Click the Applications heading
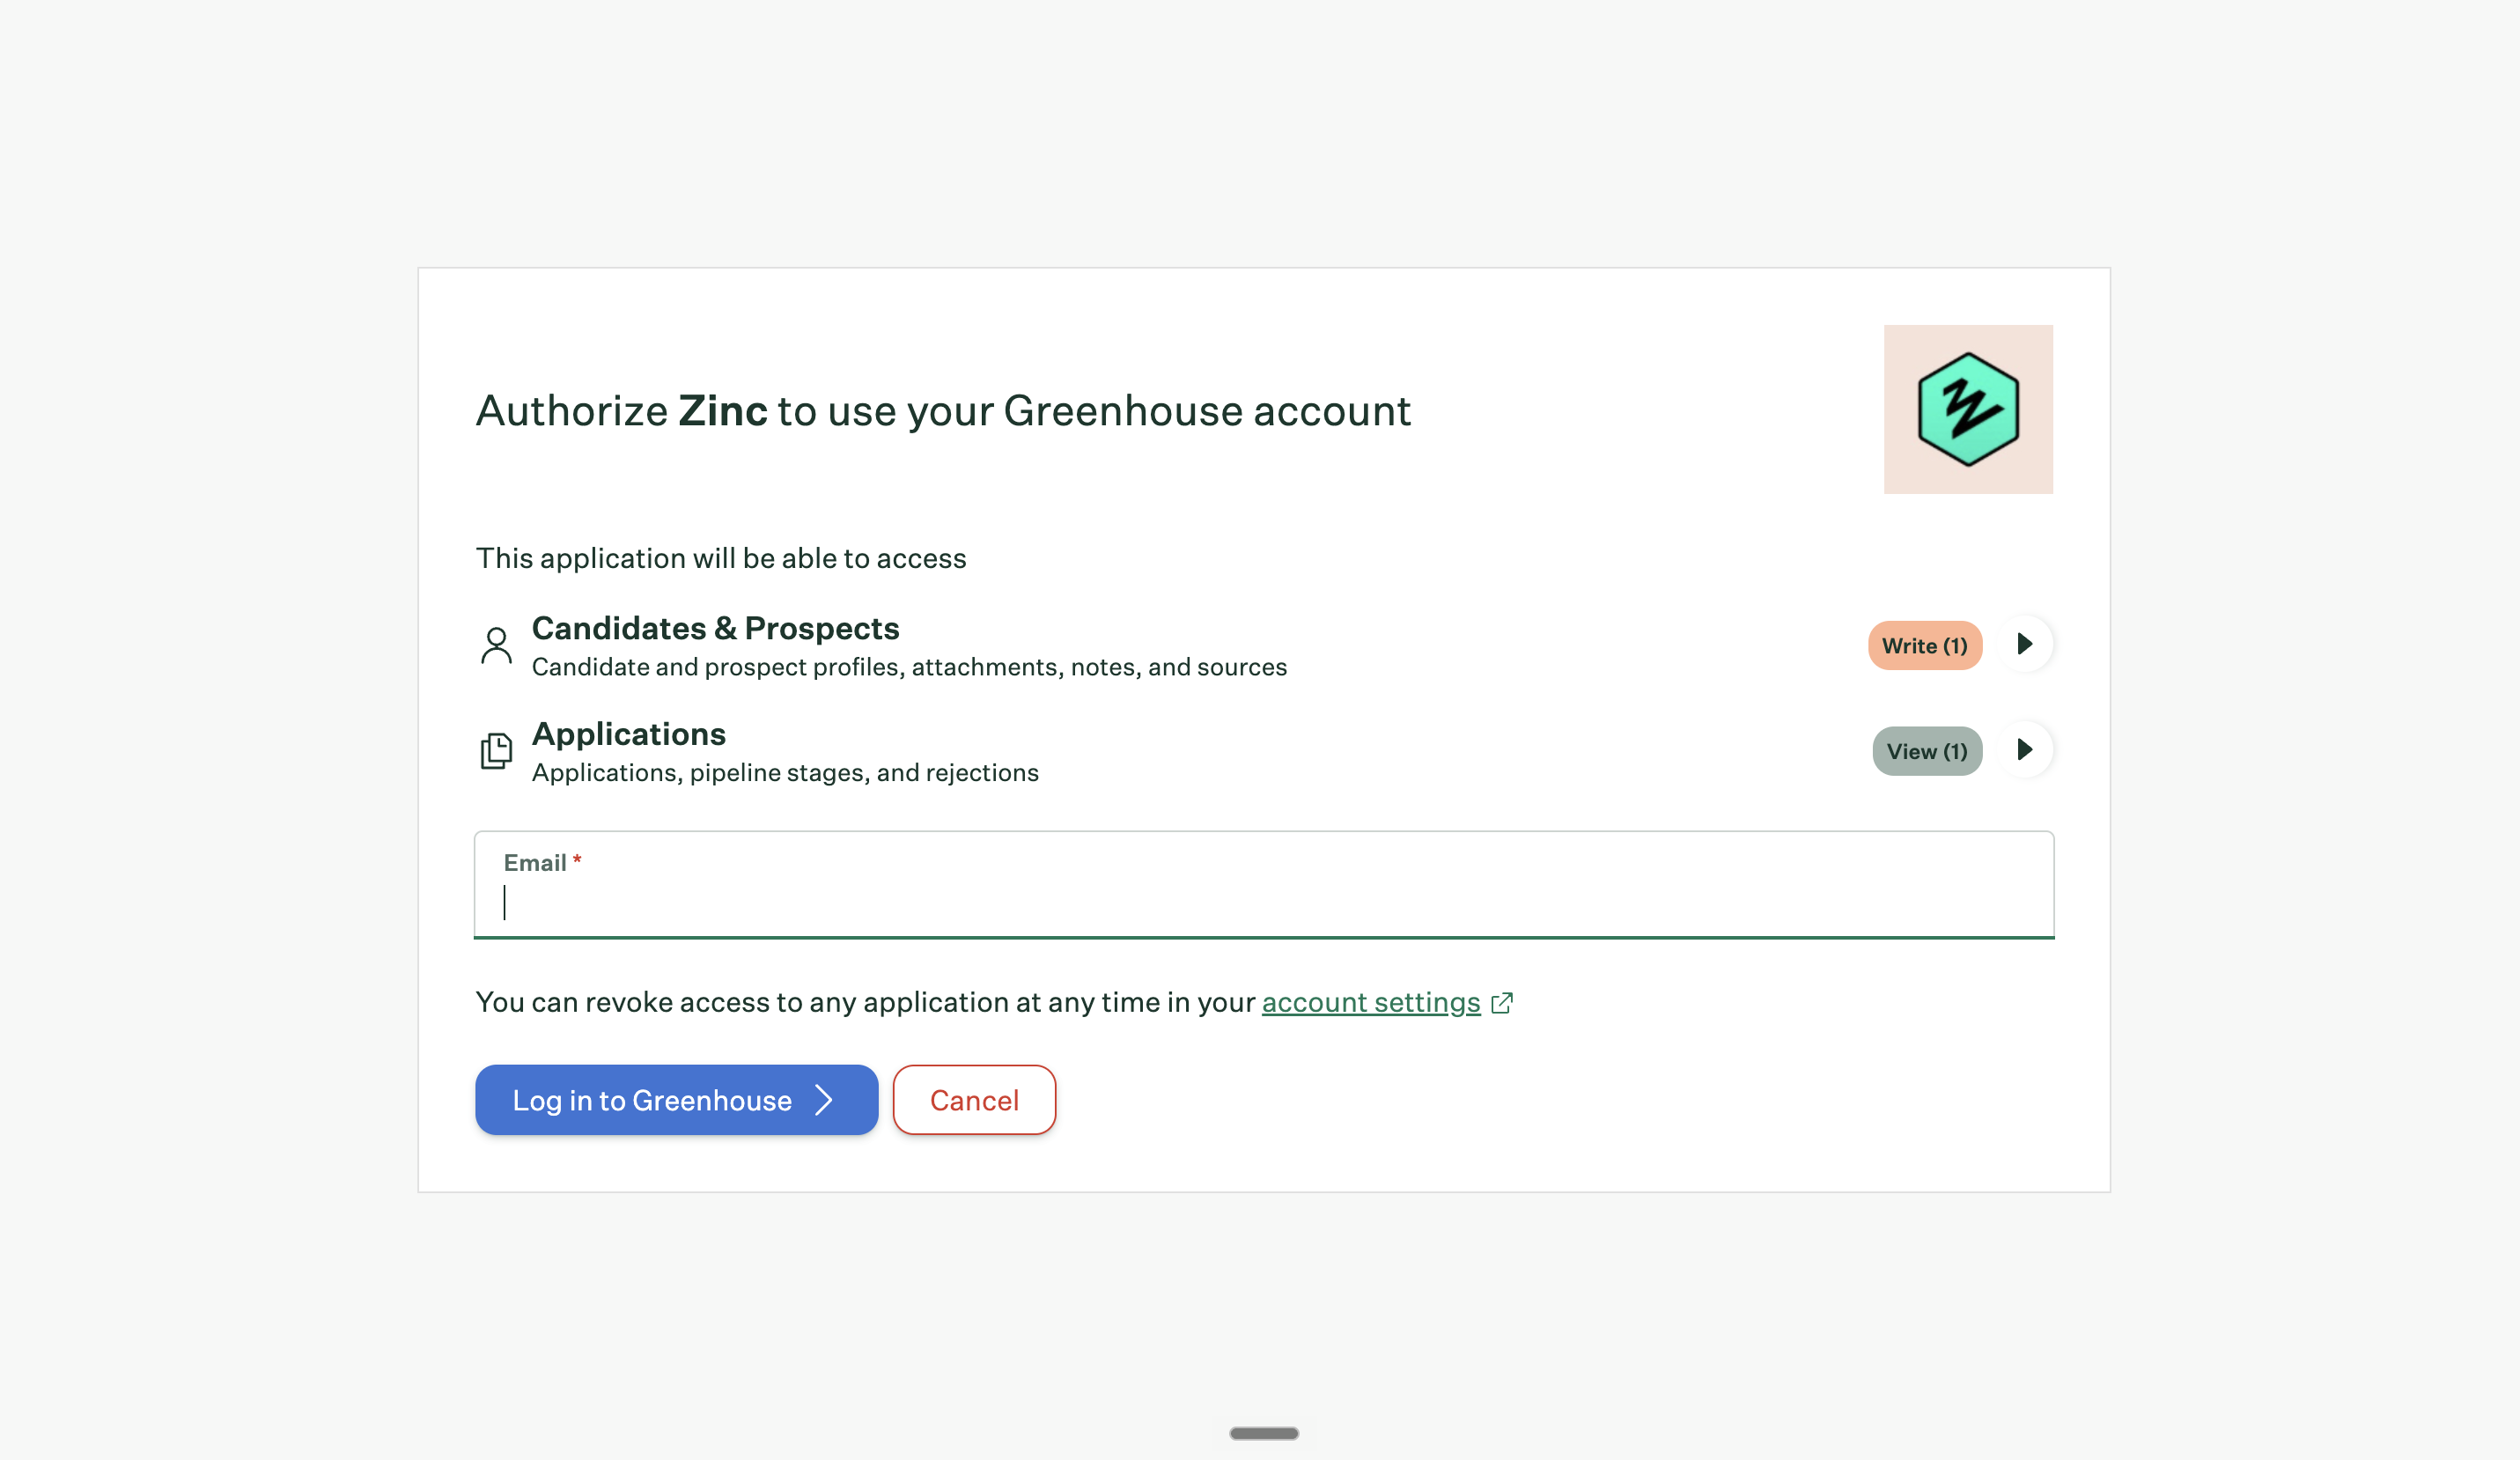This screenshot has width=2520, height=1460. (629, 734)
